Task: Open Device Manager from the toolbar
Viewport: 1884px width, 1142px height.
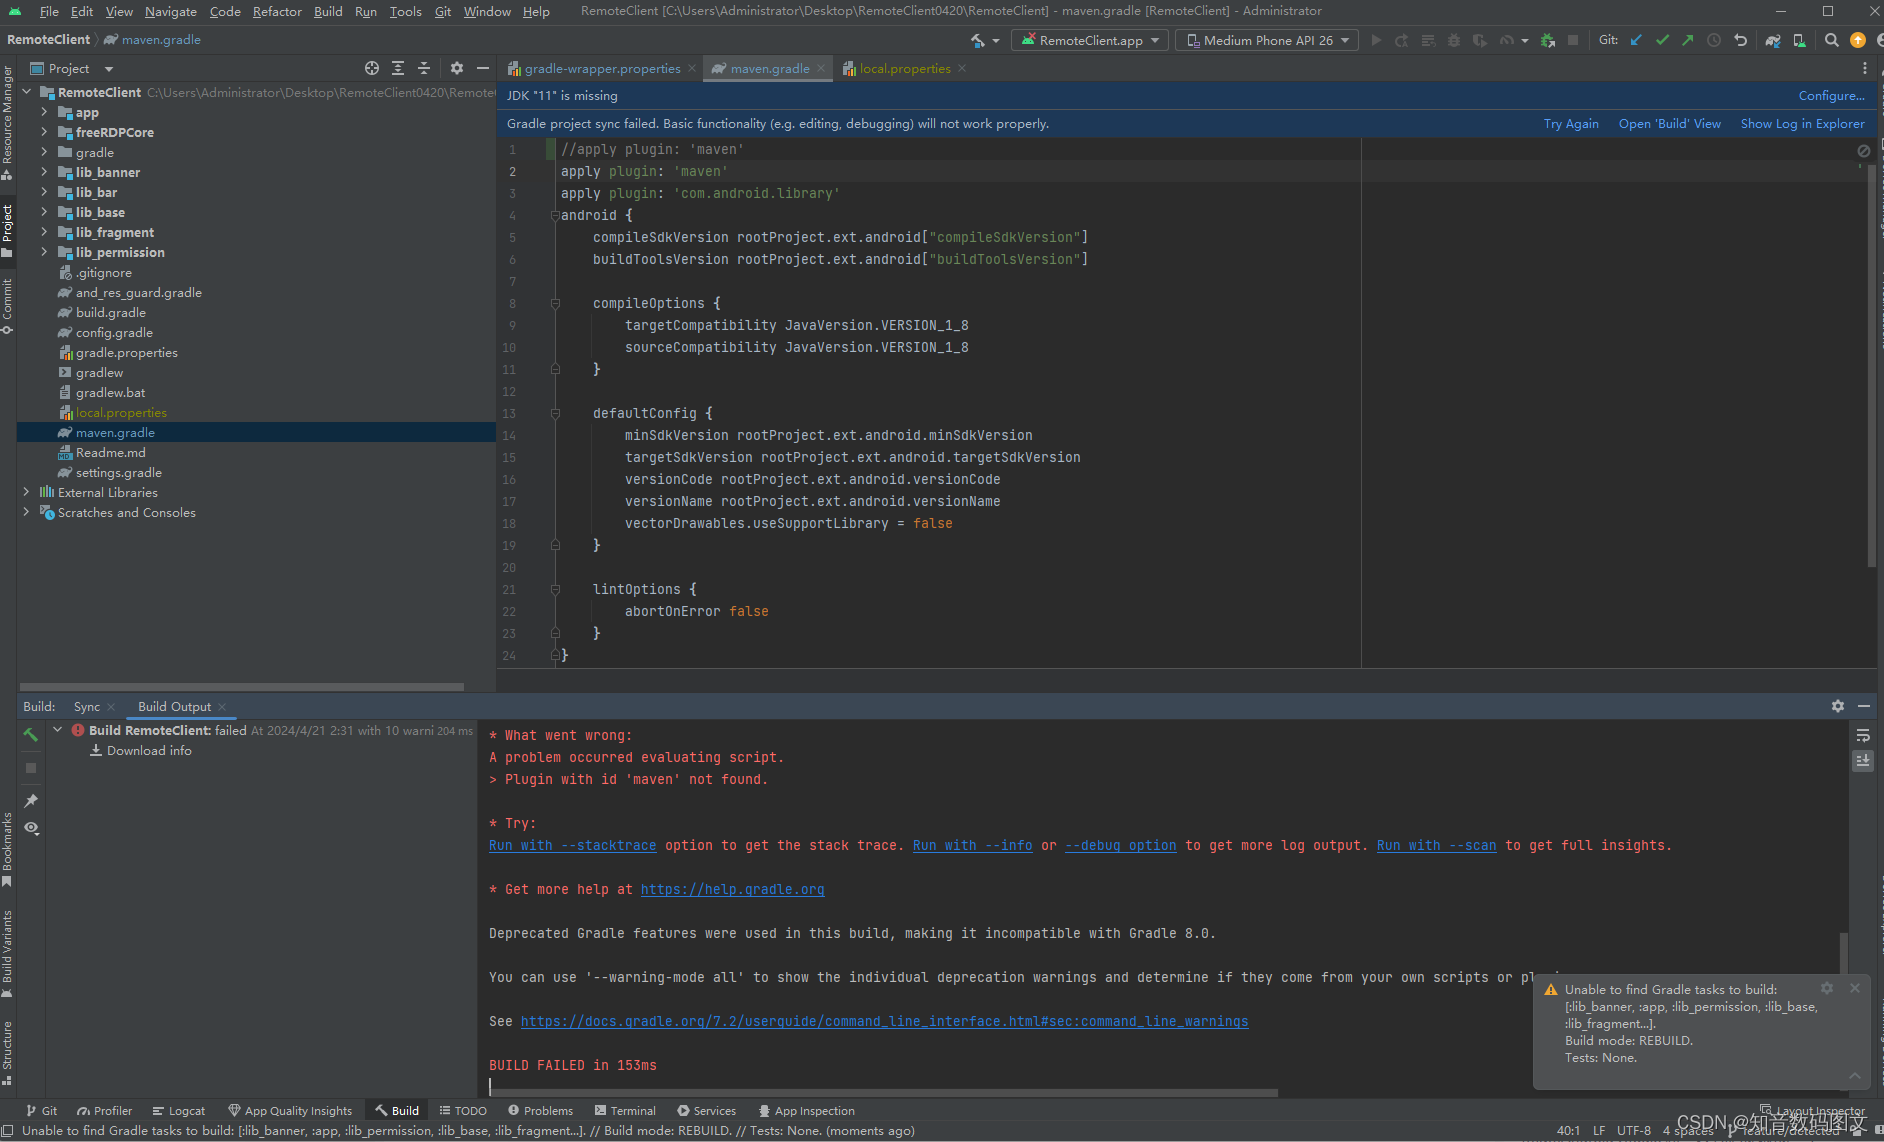Action: [x=1799, y=40]
